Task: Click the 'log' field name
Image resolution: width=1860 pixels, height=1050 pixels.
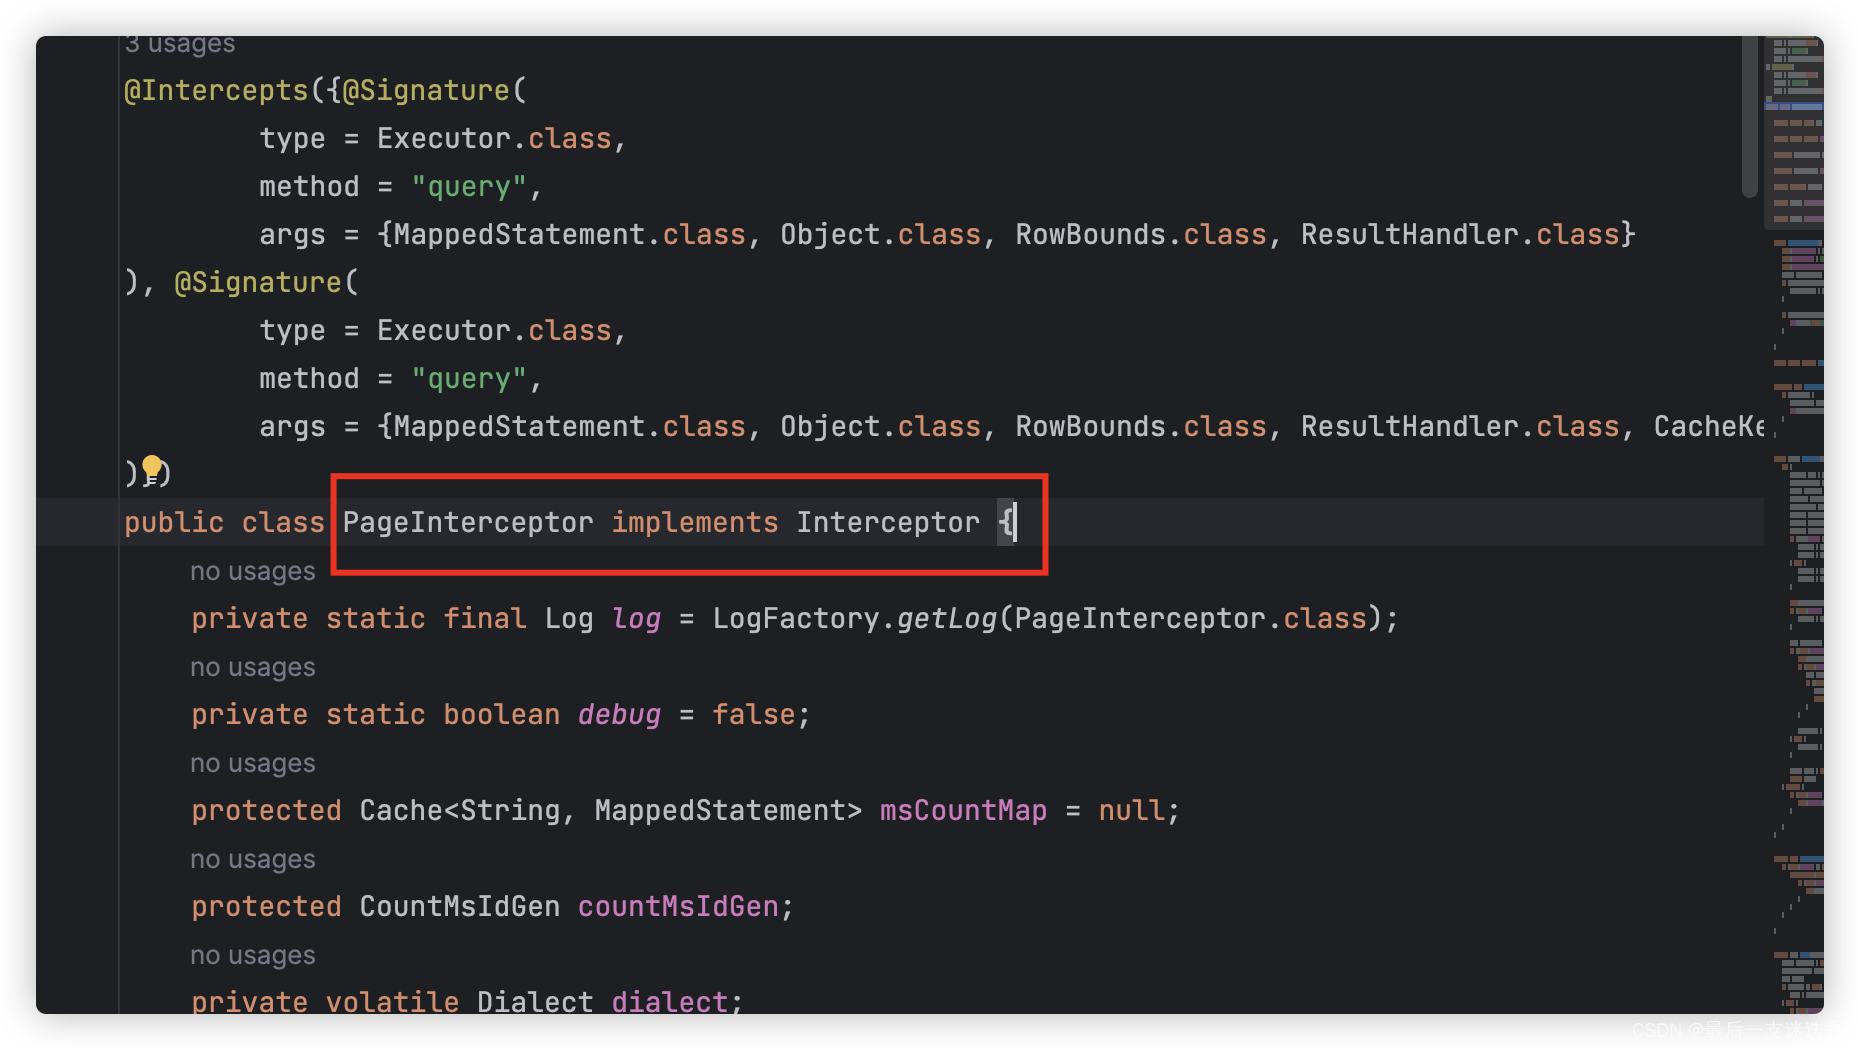Action: (x=636, y=618)
